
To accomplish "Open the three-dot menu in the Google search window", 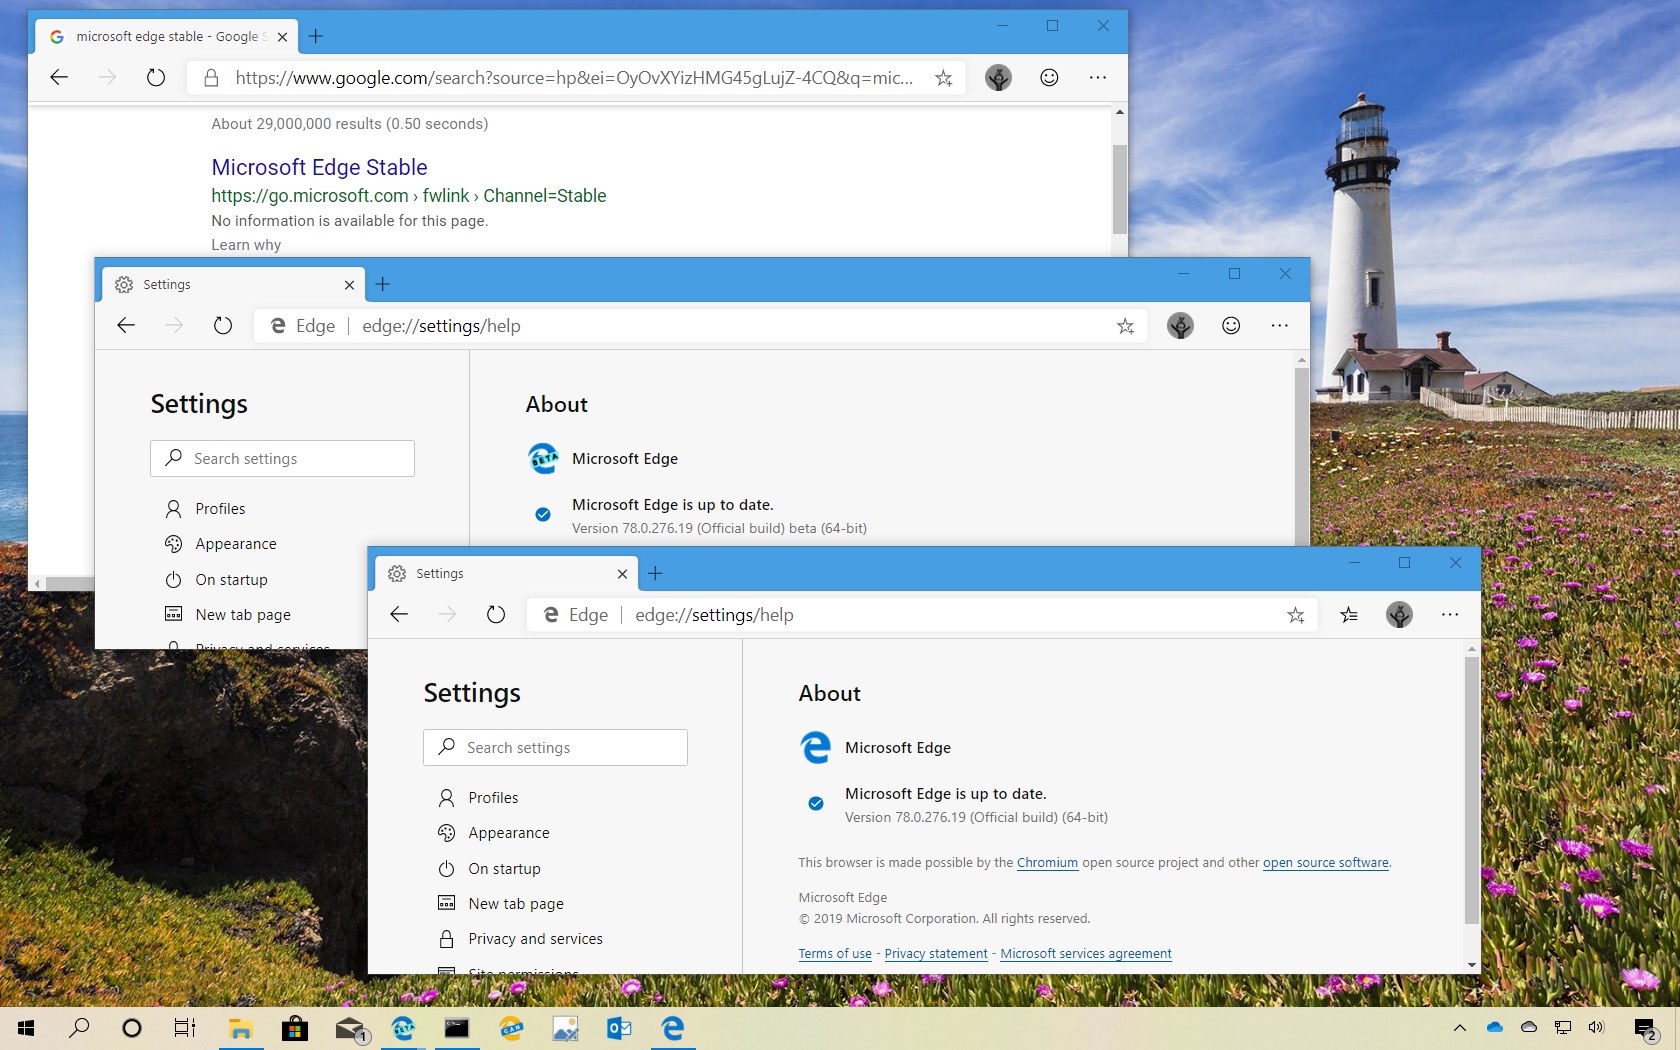I will coord(1097,78).
